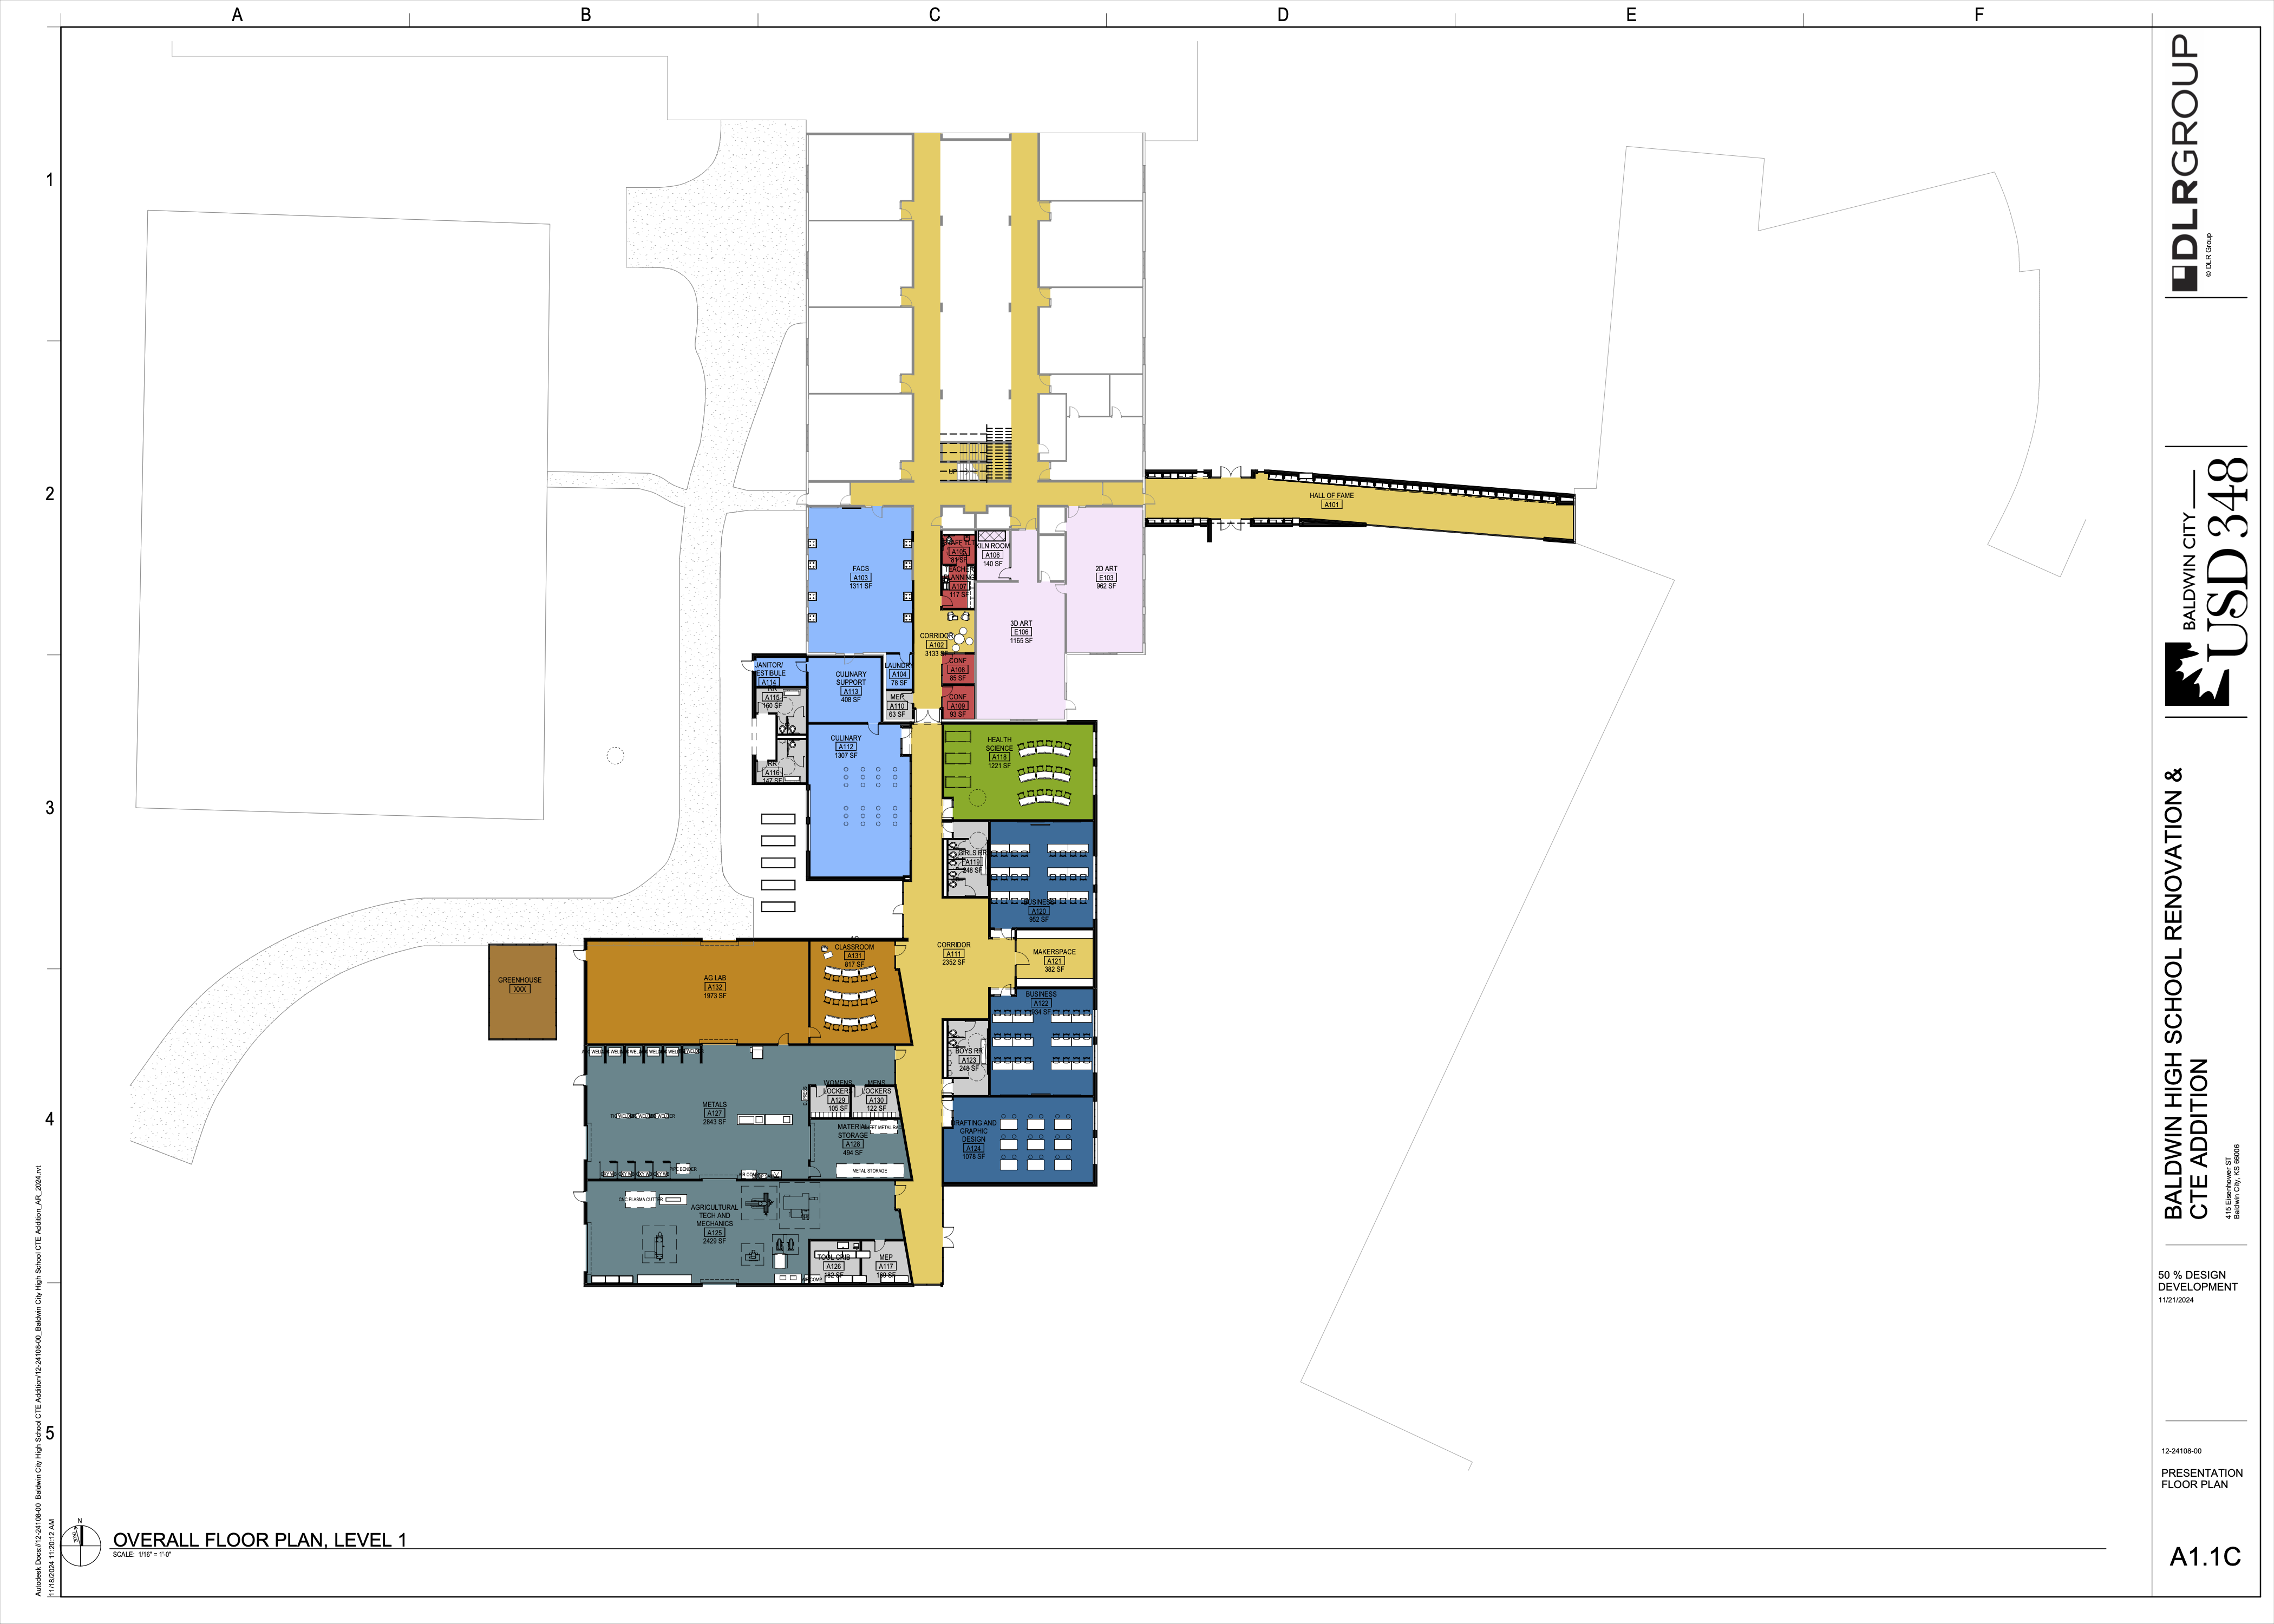
Task: Click the JANITOR/VESTIBULE A114 label
Action: coord(769,674)
